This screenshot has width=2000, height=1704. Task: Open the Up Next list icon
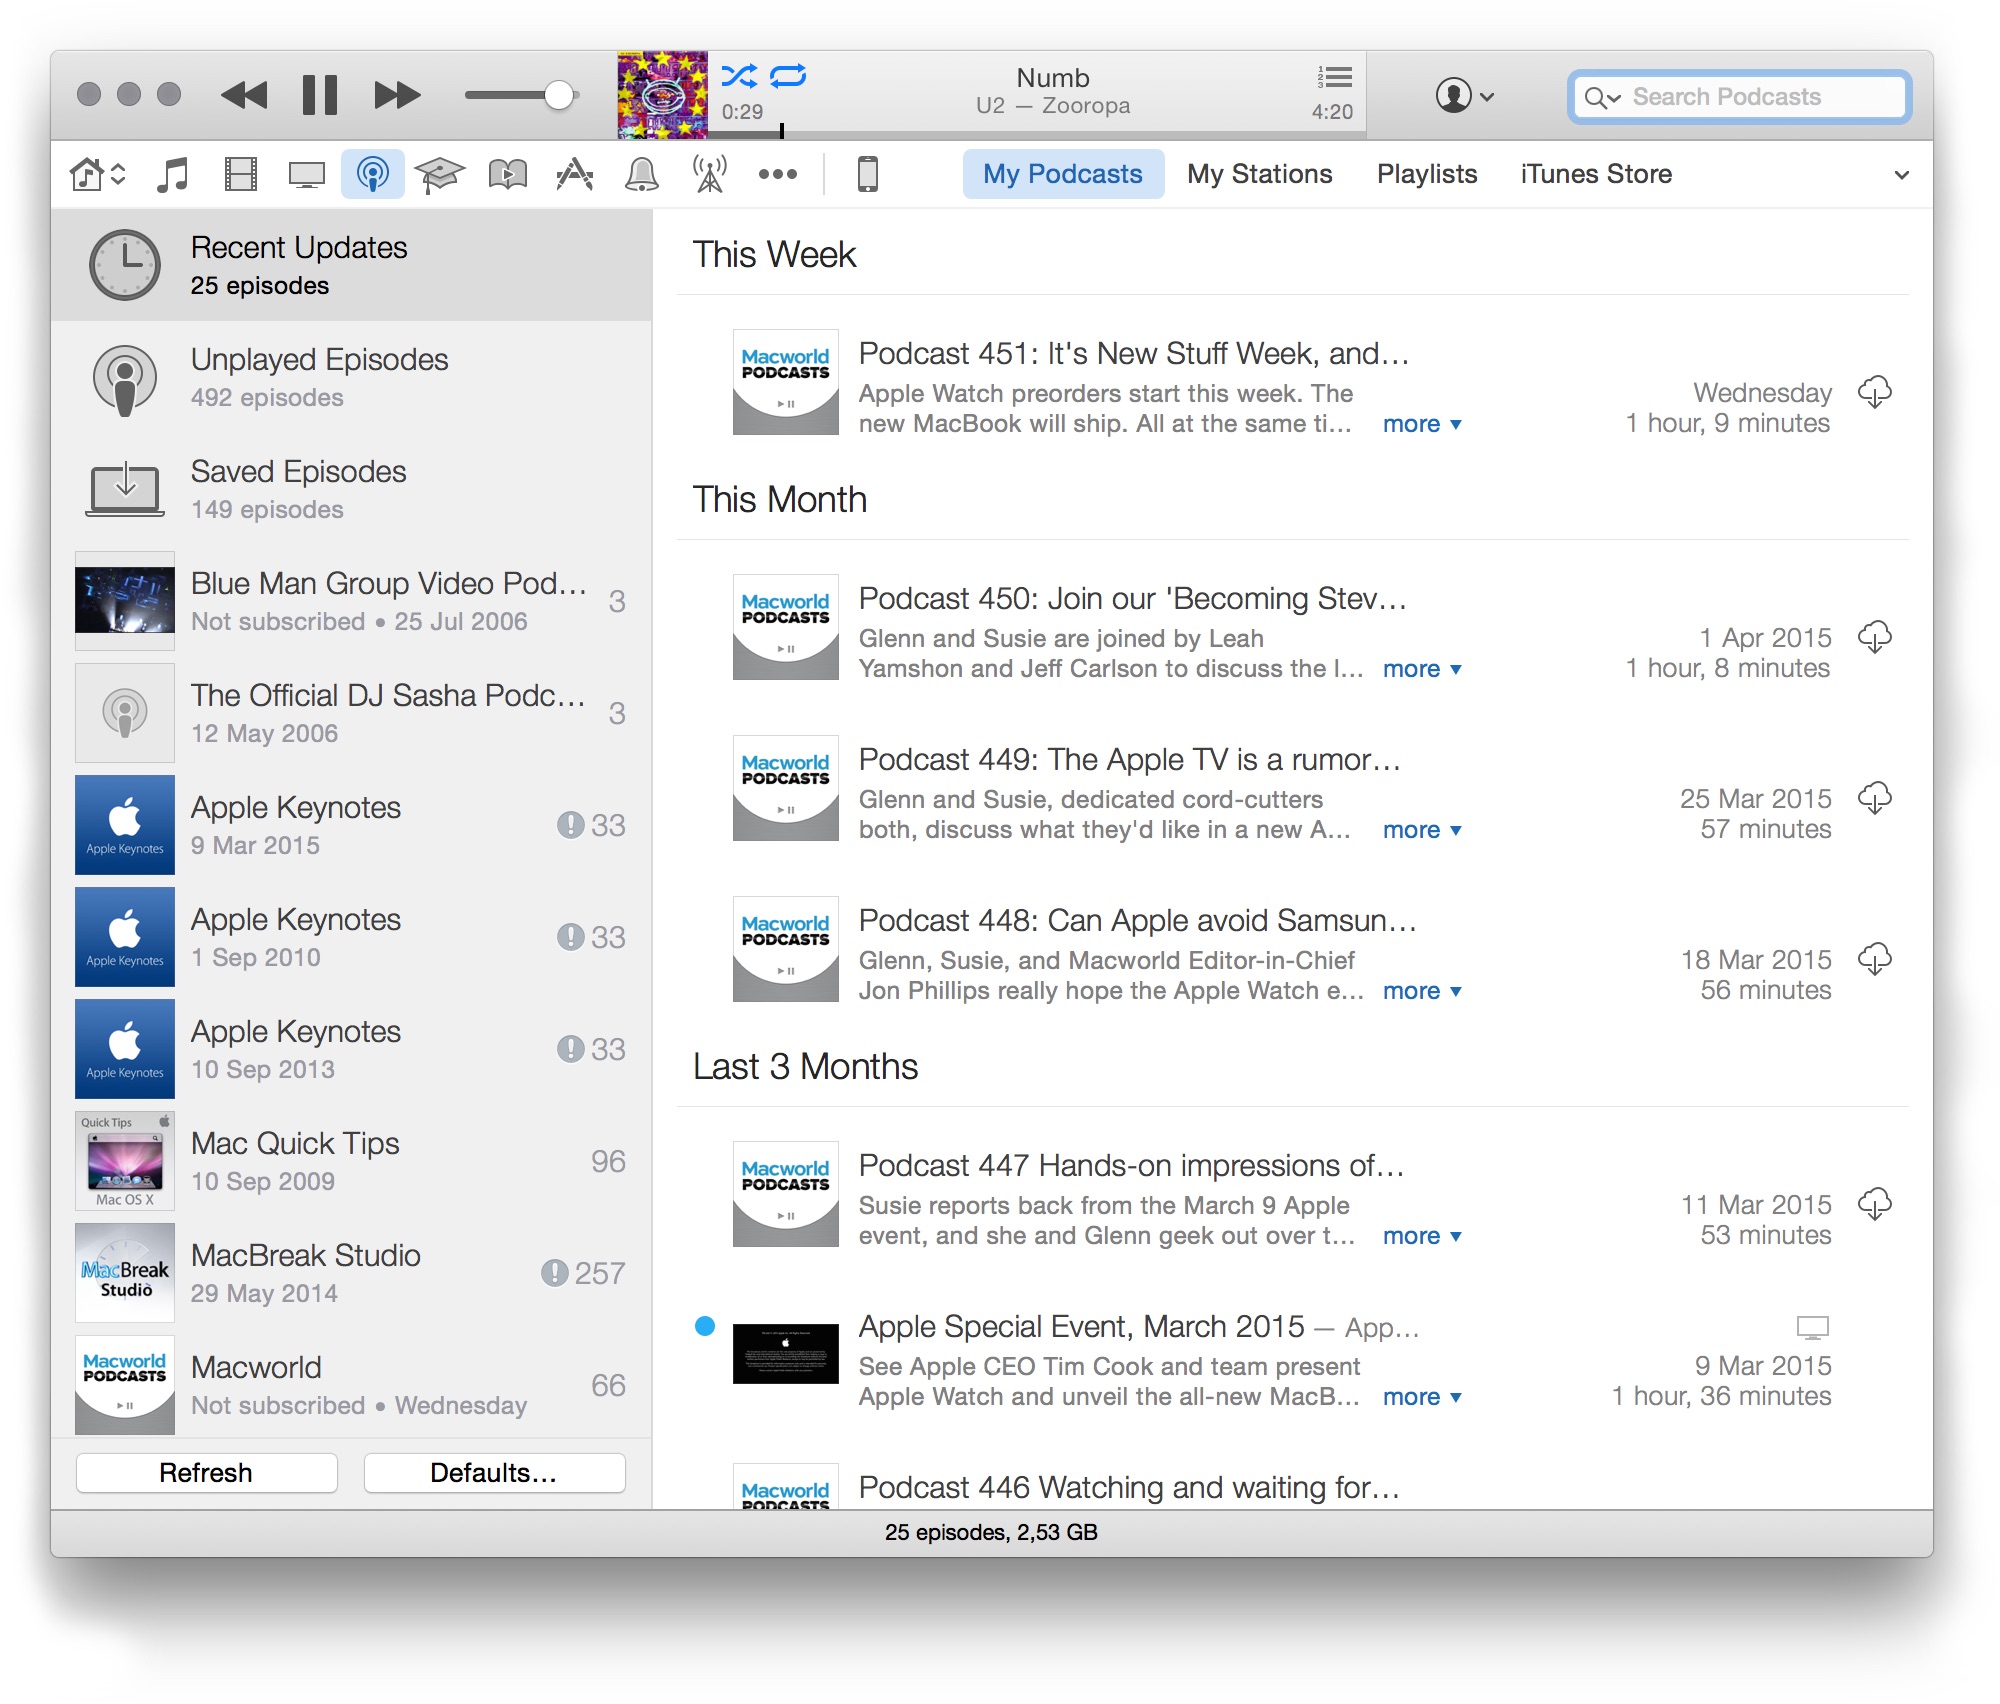(x=1334, y=77)
